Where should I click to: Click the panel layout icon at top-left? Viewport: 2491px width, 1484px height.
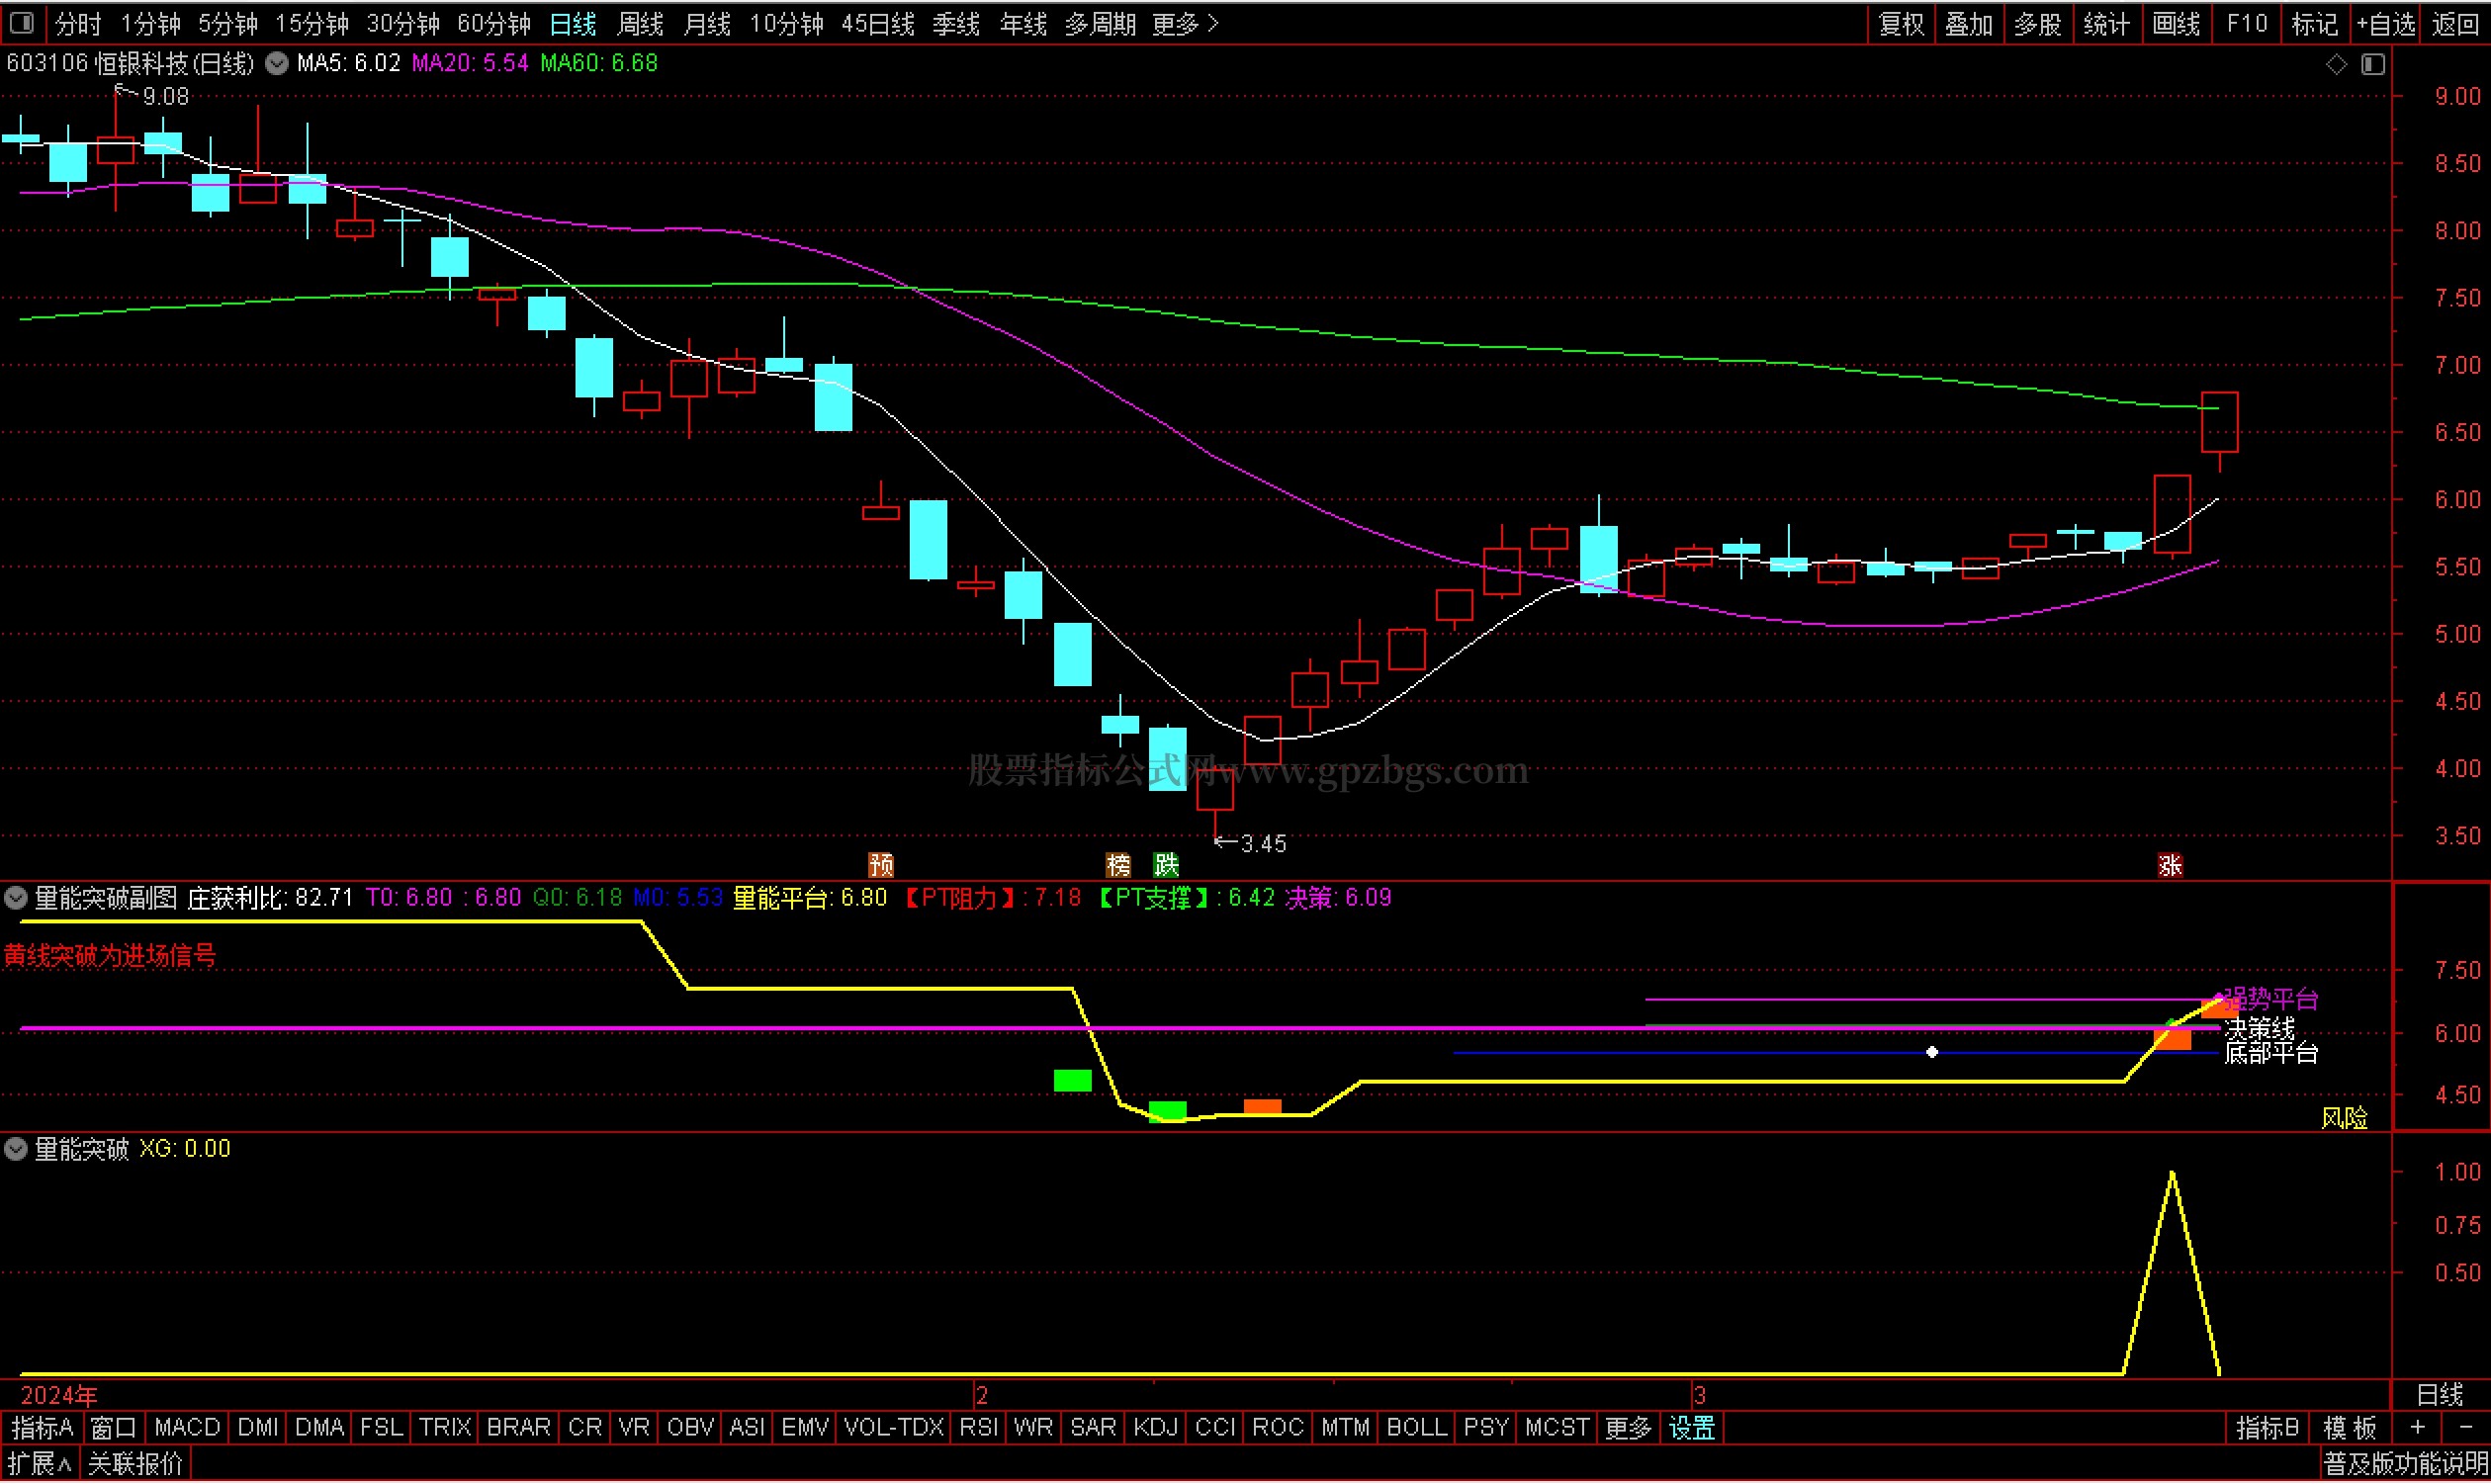22,23
